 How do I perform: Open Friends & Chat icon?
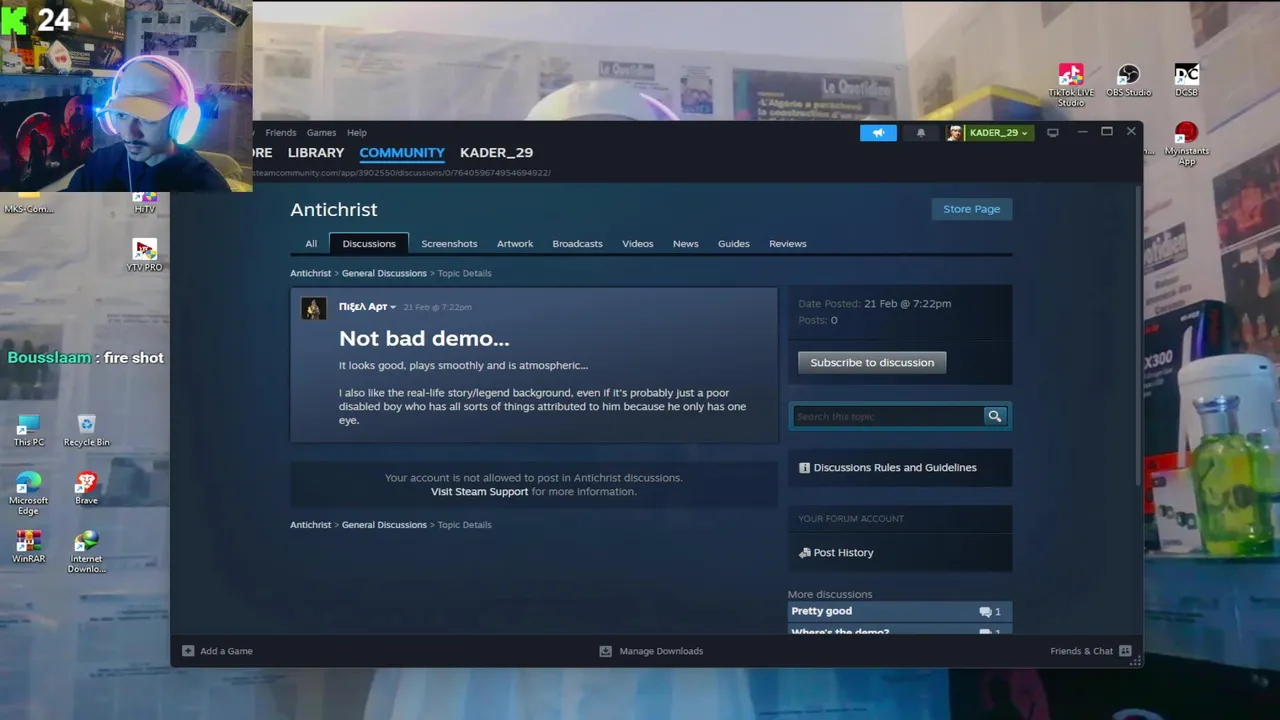point(1125,651)
